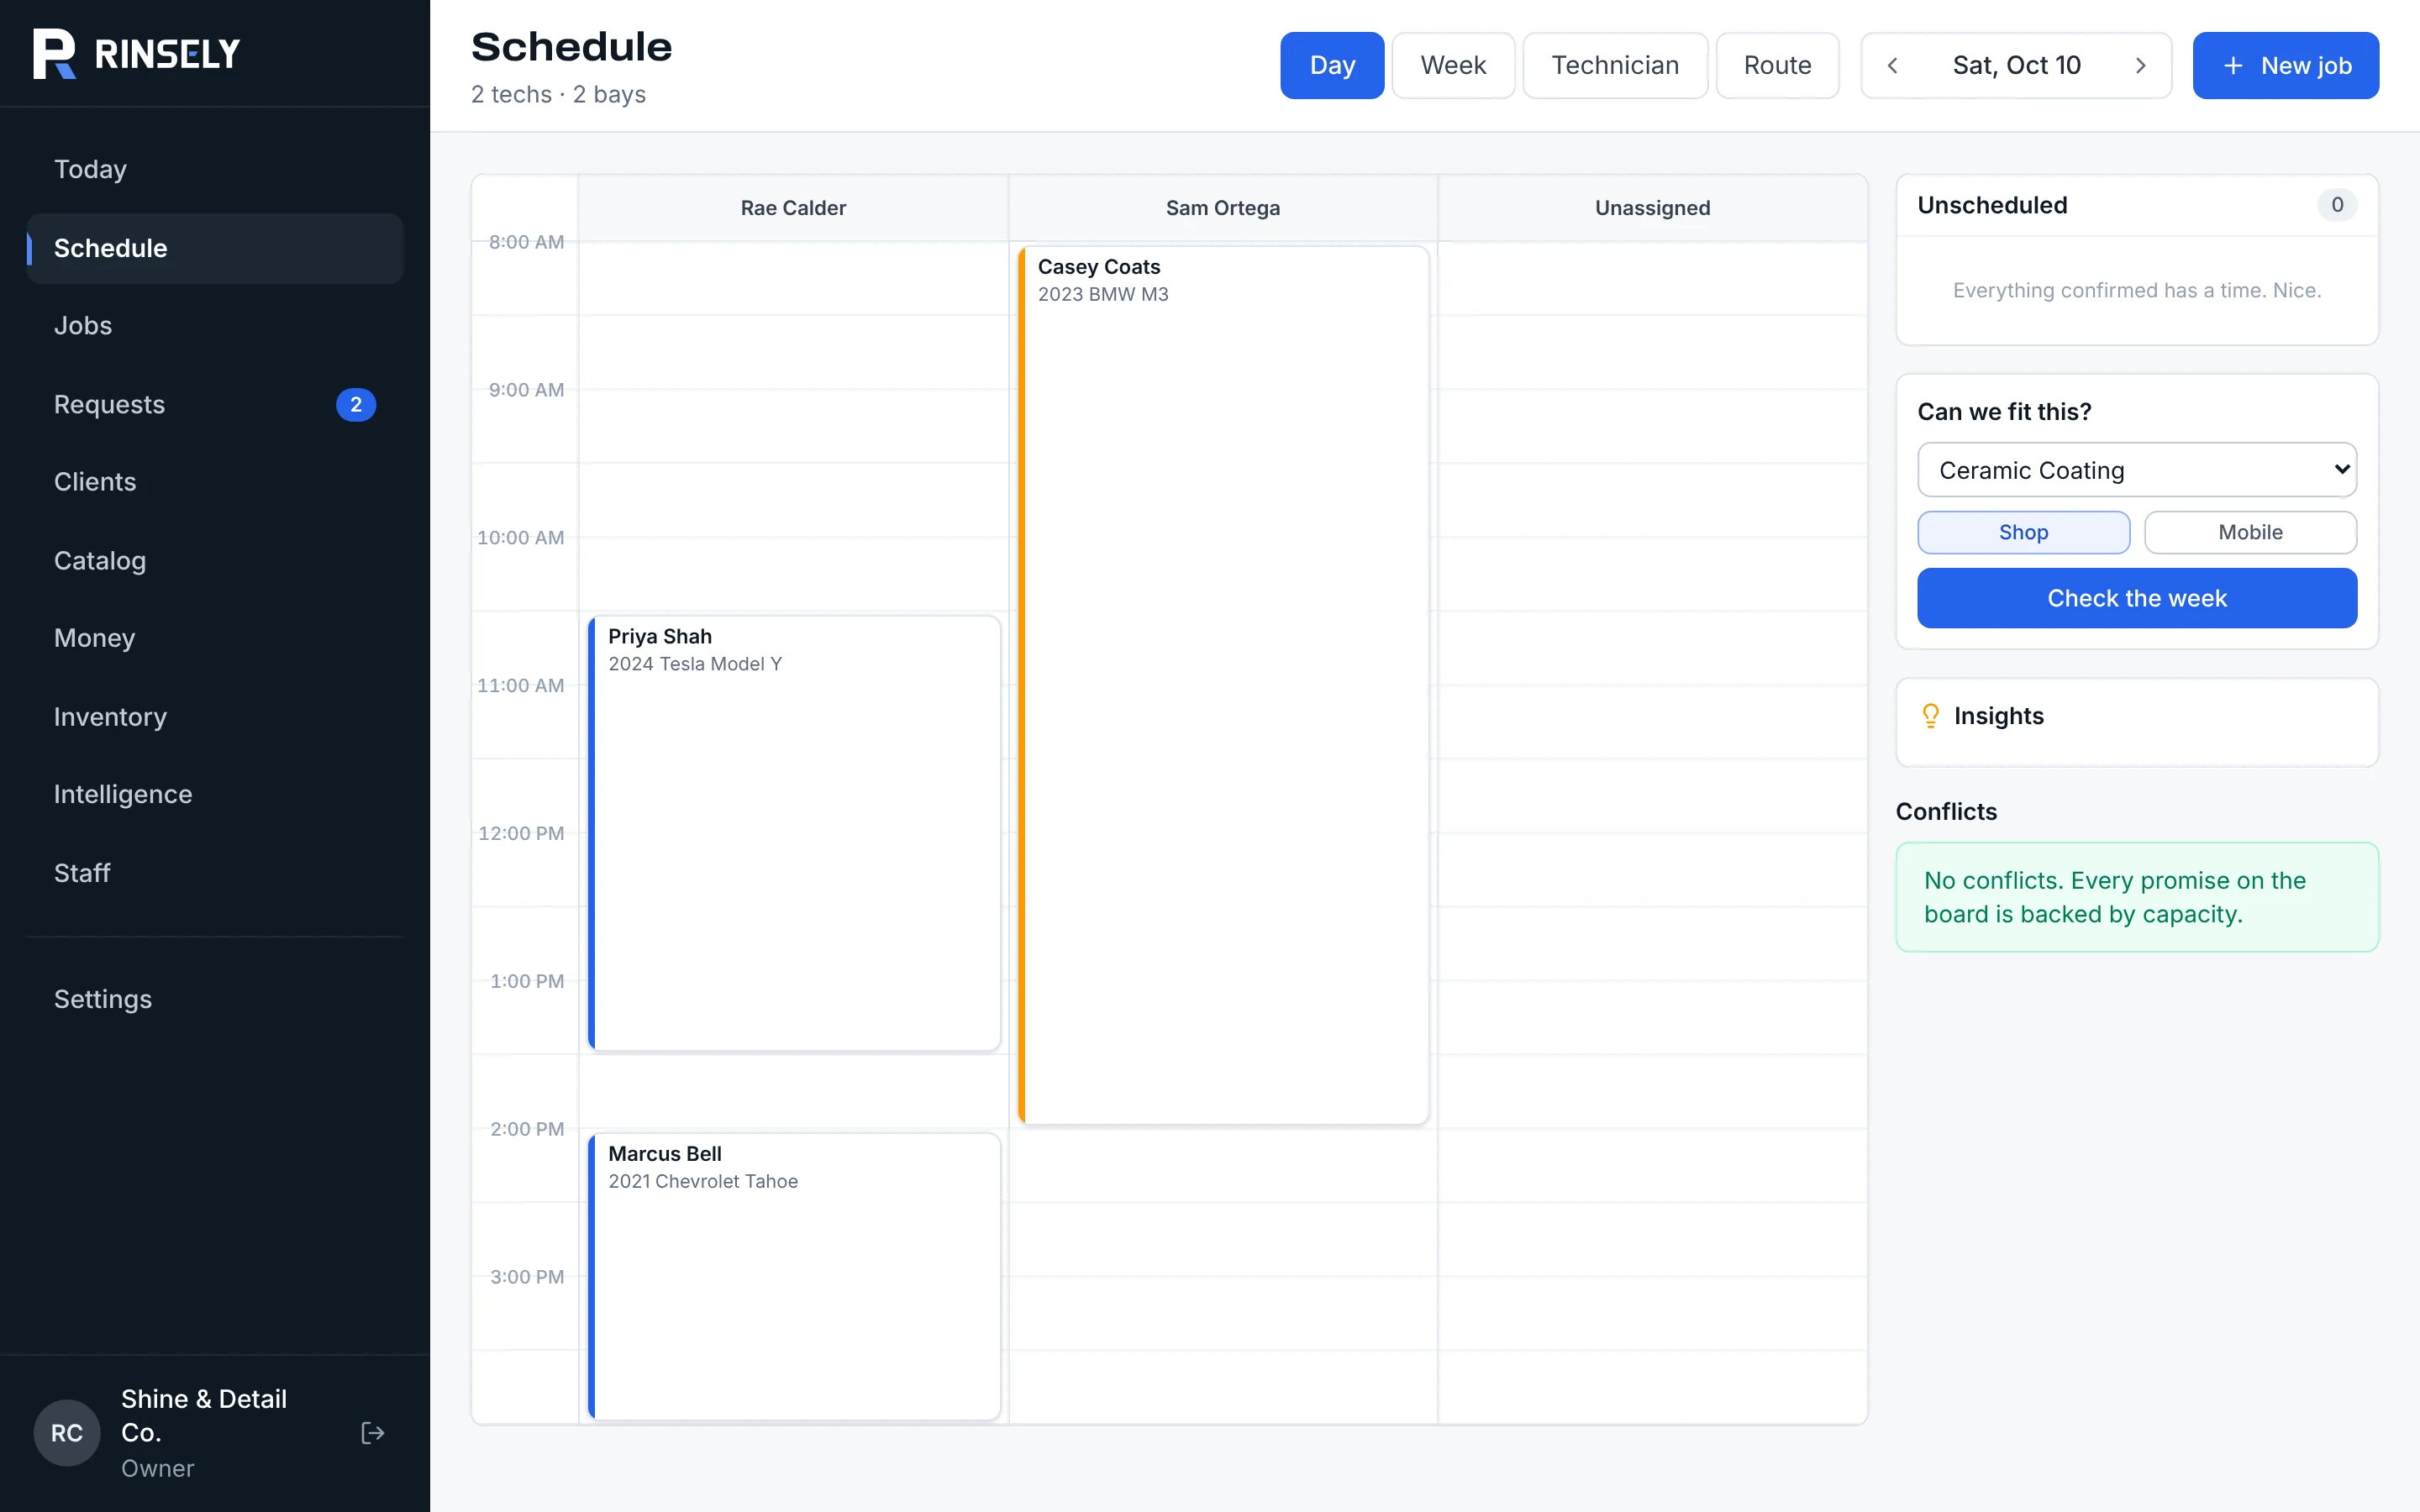Viewport: 2420px width, 1512px height.
Task: Click Check the week button
Action: [x=2137, y=598]
